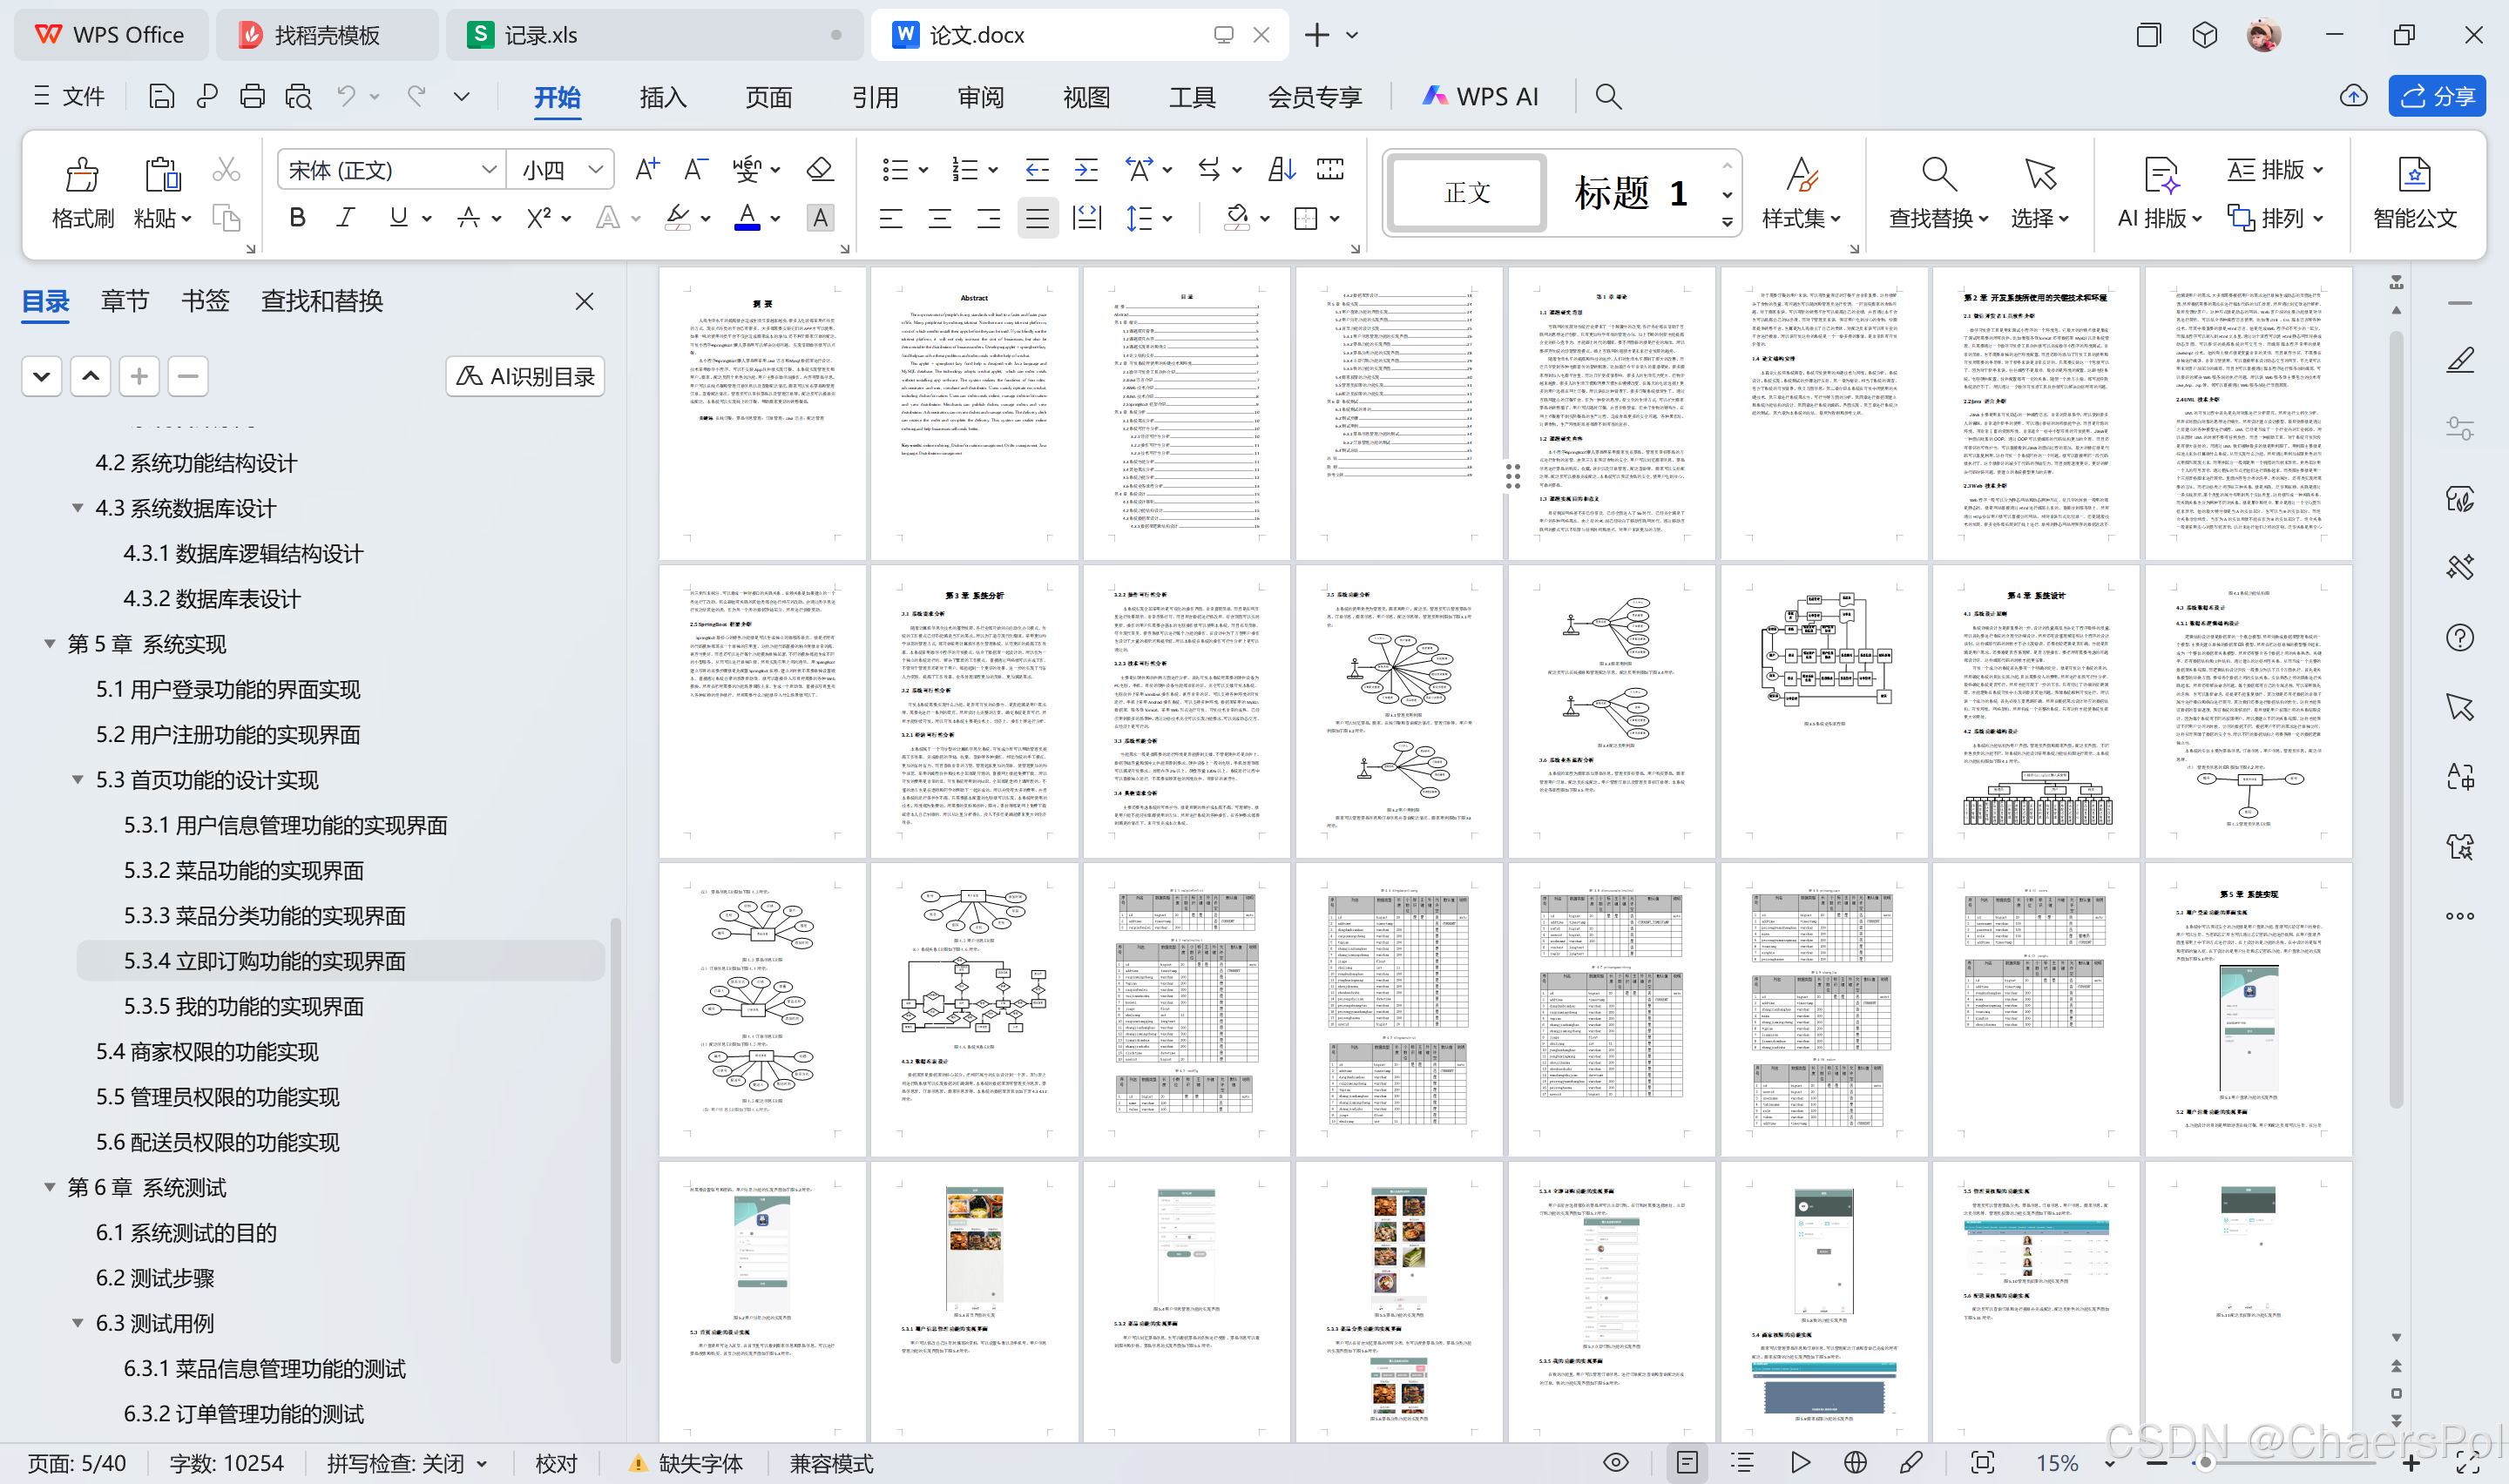The image size is (2509, 1484).
Task: Click the web layout globe icon
Action: tap(1855, 1463)
